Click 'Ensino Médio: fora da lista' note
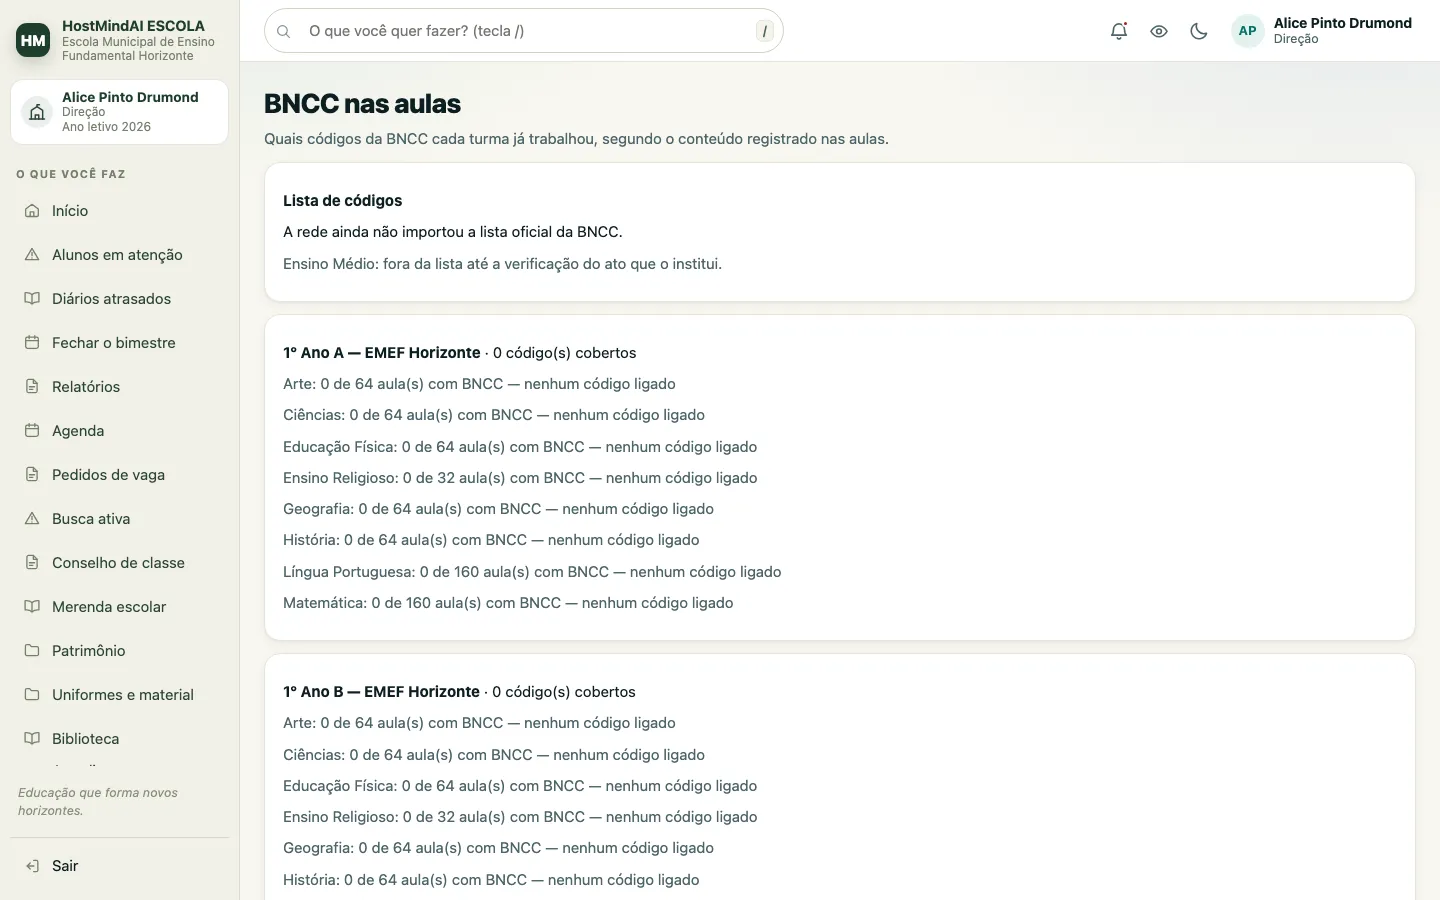The width and height of the screenshot is (1440, 900). click(x=502, y=264)
